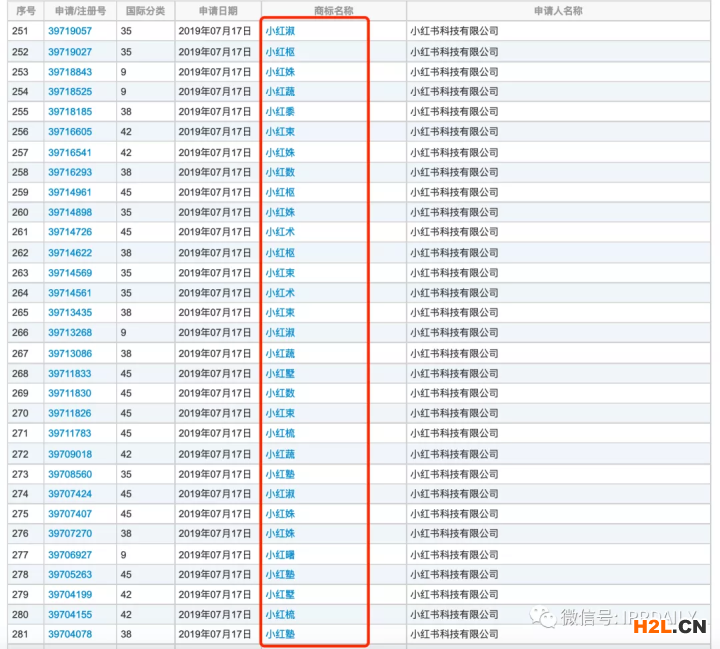Select the applicant name in row 251
Screen dimensions: 720x649
pos(454,31)
